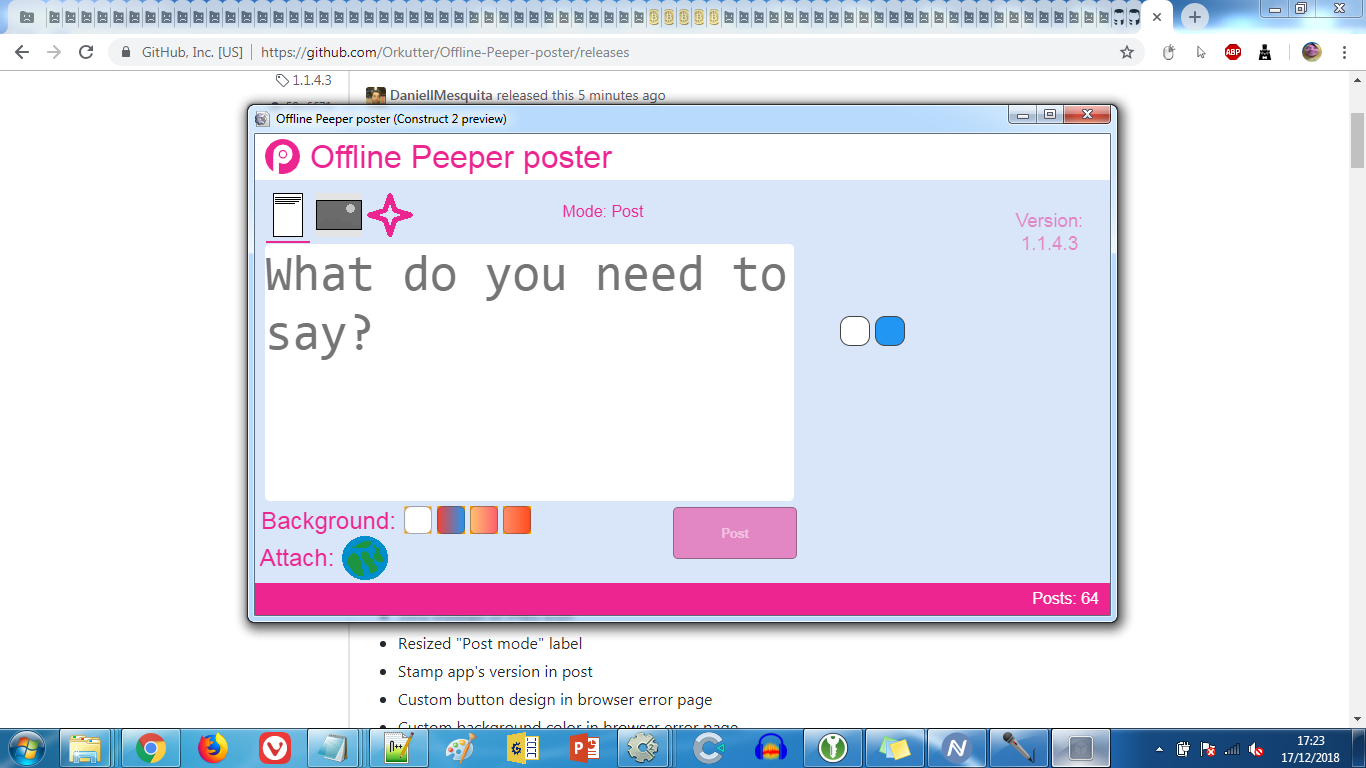Minimize the Offline Peeper poster window
1366x768 pixels.
click(1022, 115)
